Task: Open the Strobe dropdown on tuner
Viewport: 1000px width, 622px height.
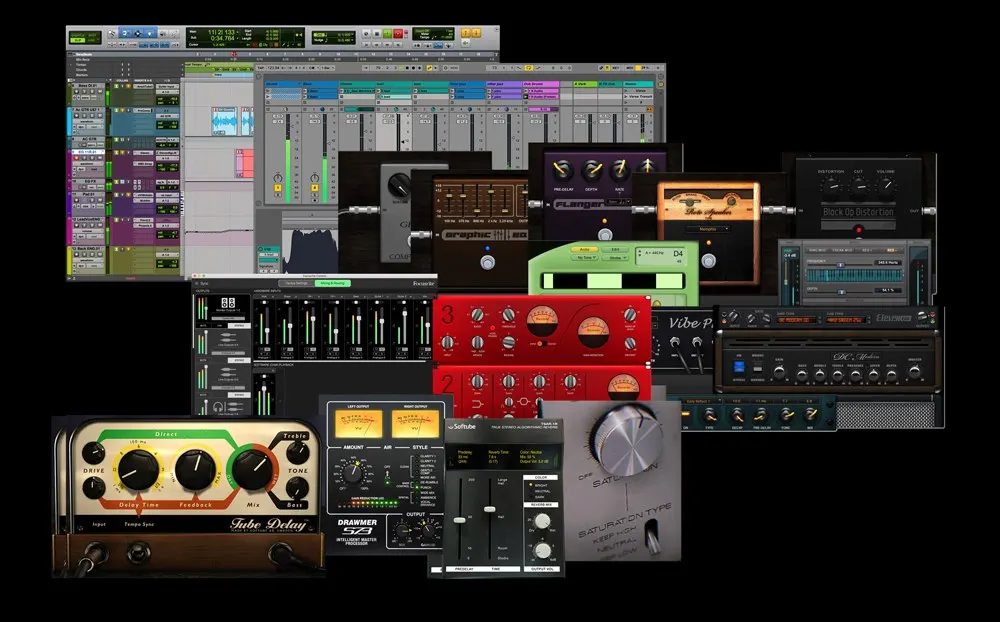Action: pos(615,258)
